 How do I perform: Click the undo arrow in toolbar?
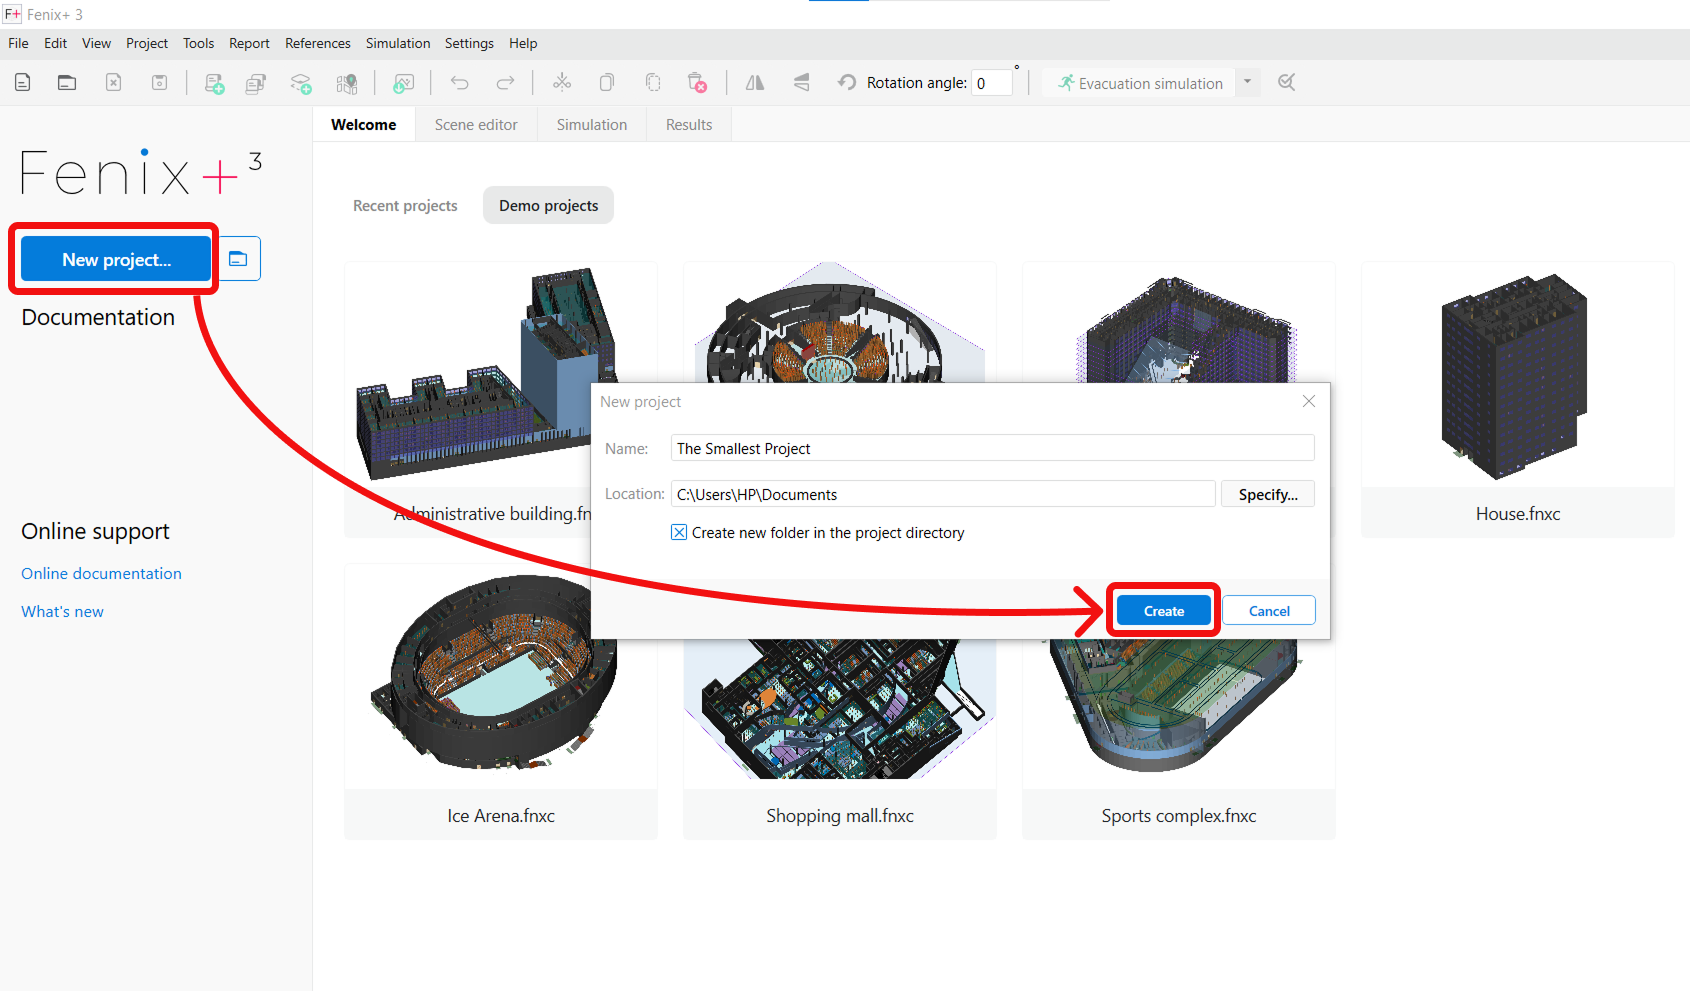coord(459,83)
